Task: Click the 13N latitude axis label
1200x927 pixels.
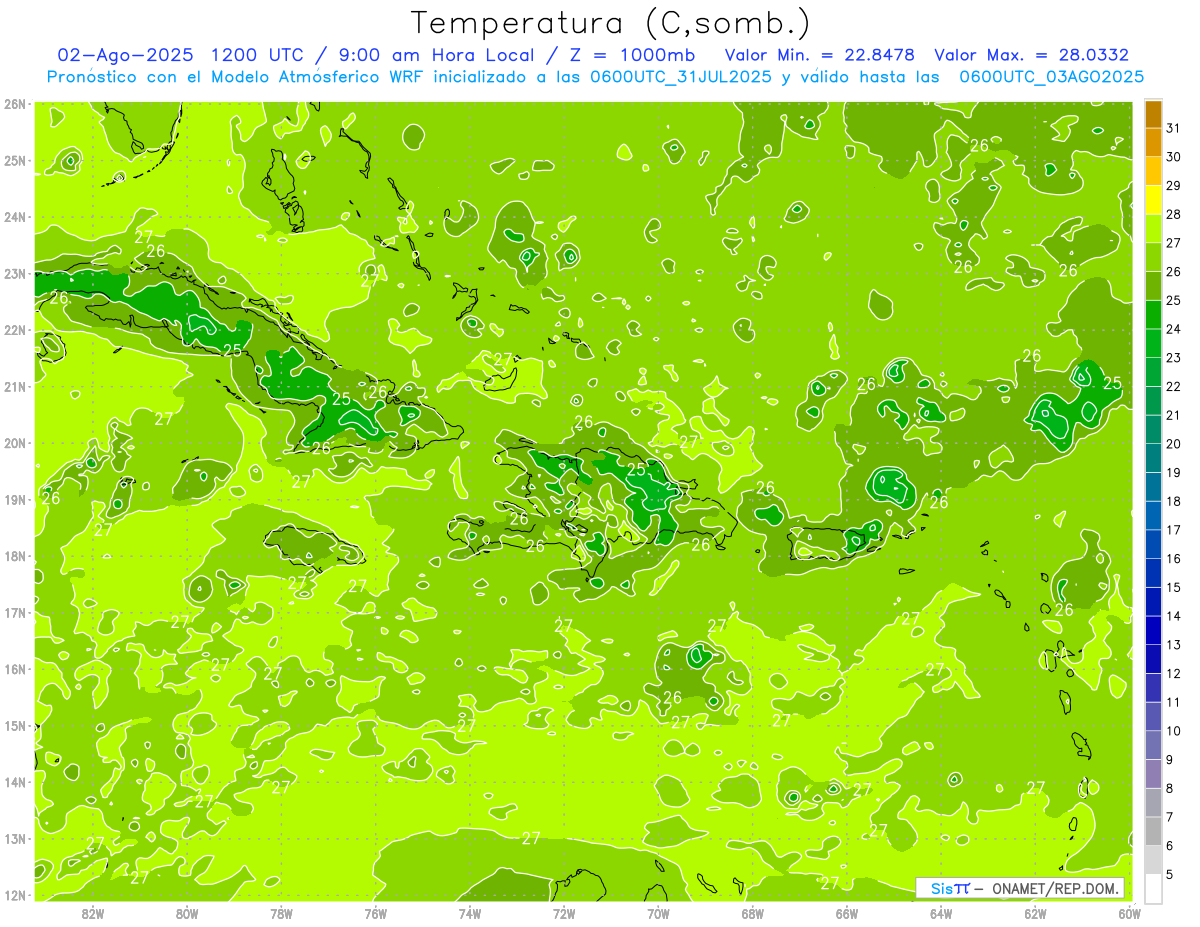Action: click(x=15, y=838)
